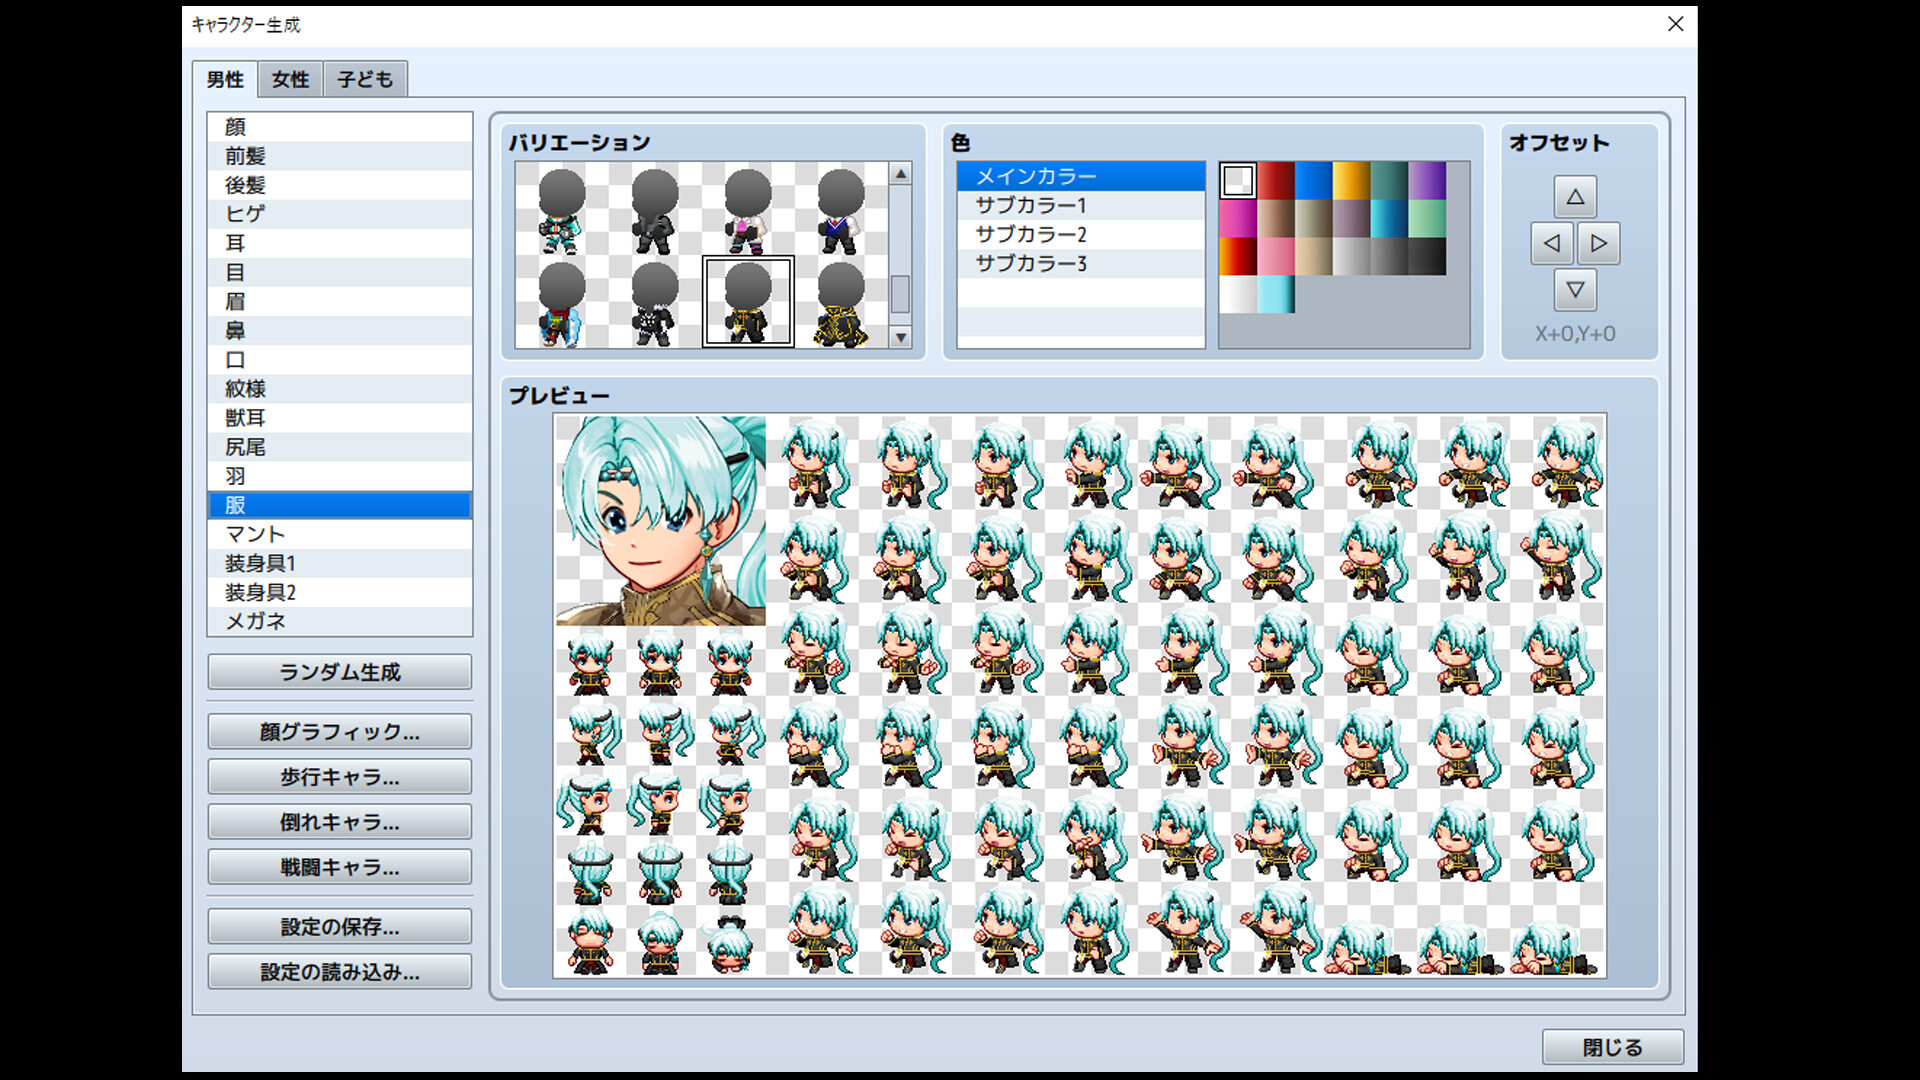The height and width of the screenshot is (1080, 1920).
Task: Open the 子ども character tab
Action: pyautogui.click(x=364, y=79)
